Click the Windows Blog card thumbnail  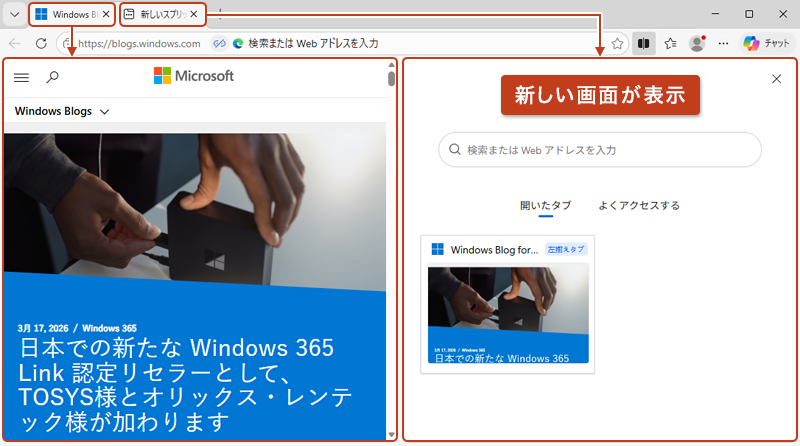[508, 313]
